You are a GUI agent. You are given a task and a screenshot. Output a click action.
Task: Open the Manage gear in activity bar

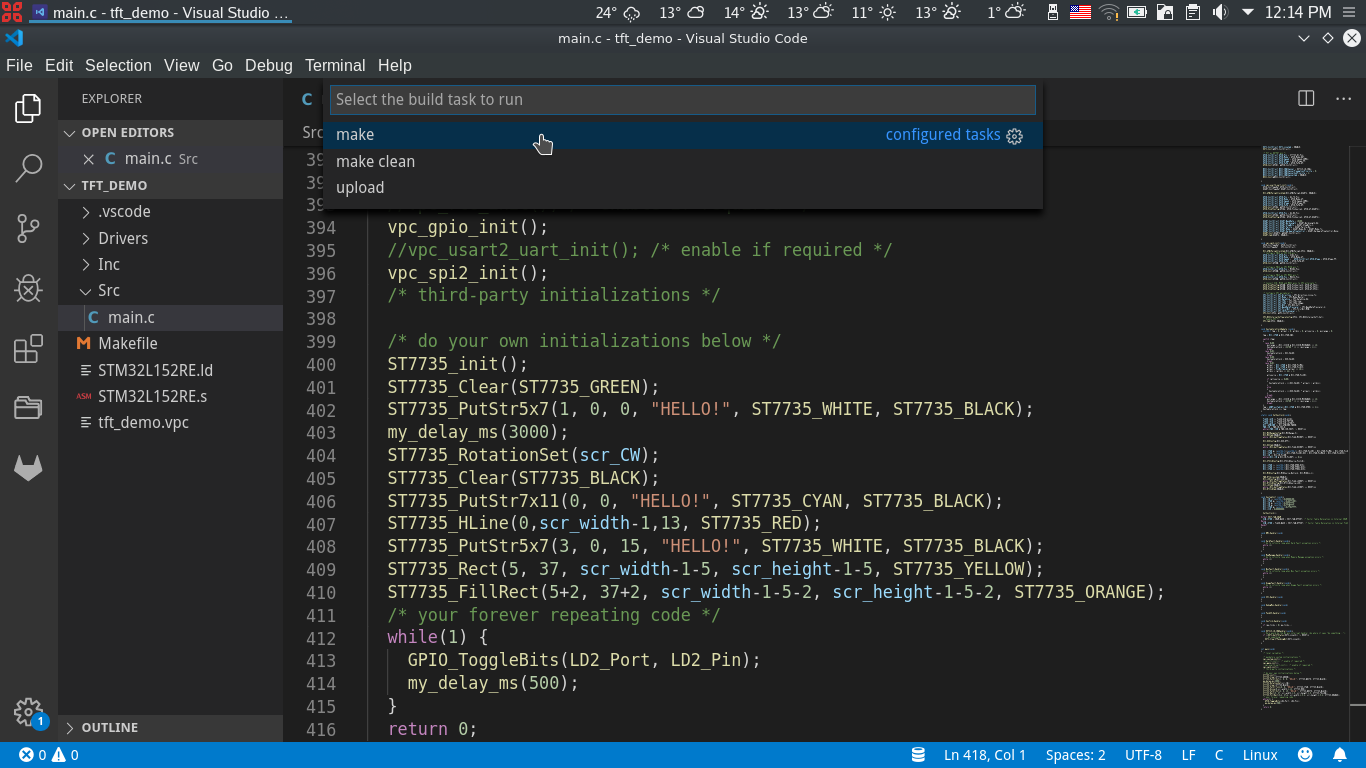pos(28,712)
